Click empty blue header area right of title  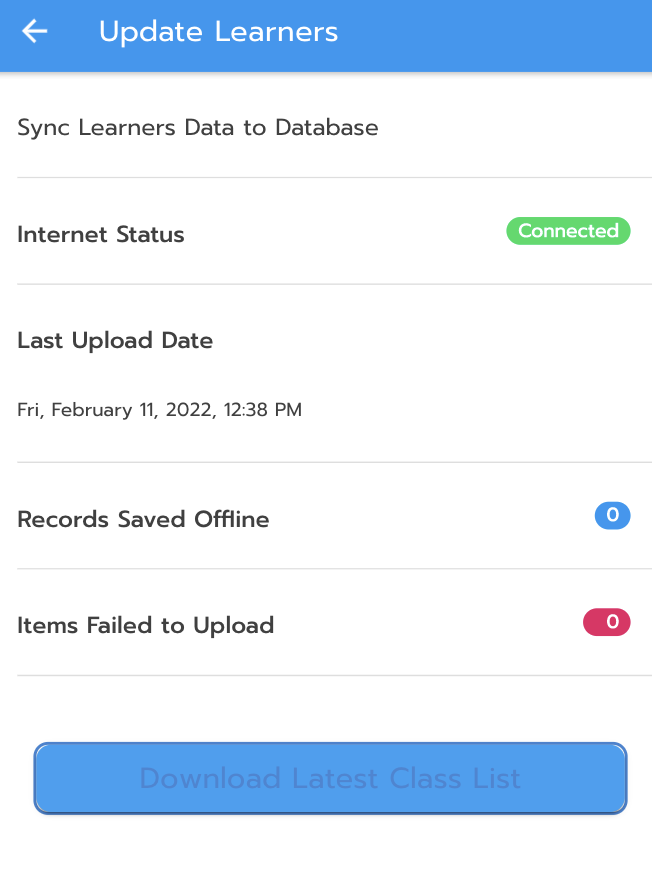tap(500, 35)
